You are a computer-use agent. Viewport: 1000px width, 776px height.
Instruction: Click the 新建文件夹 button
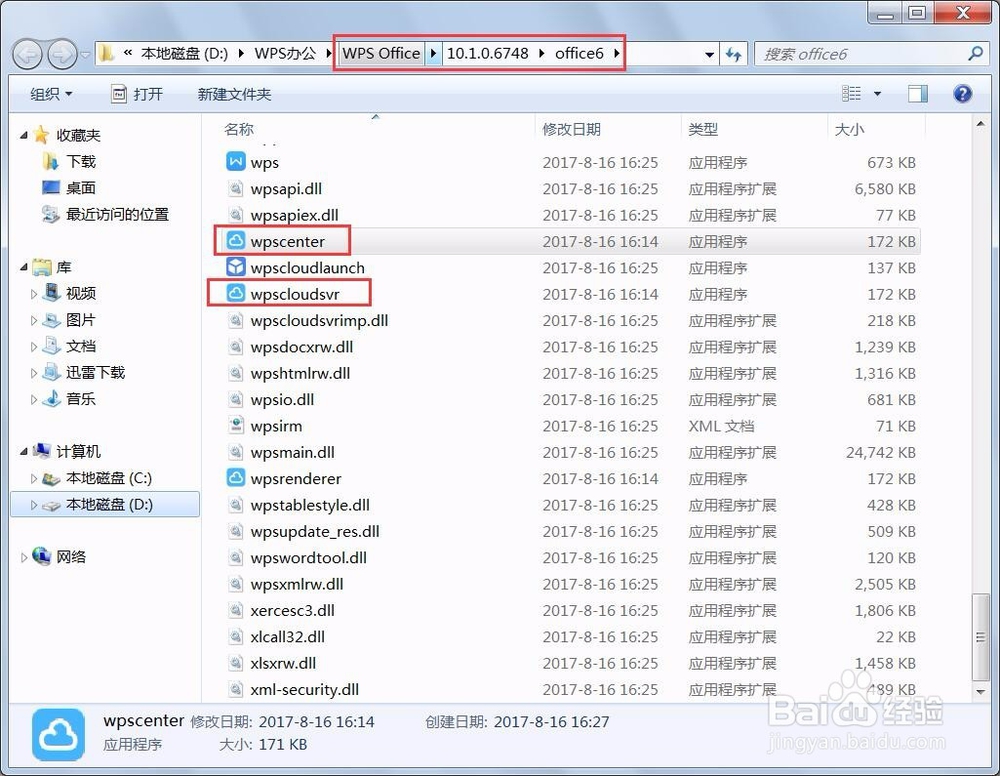click(234, 94)
